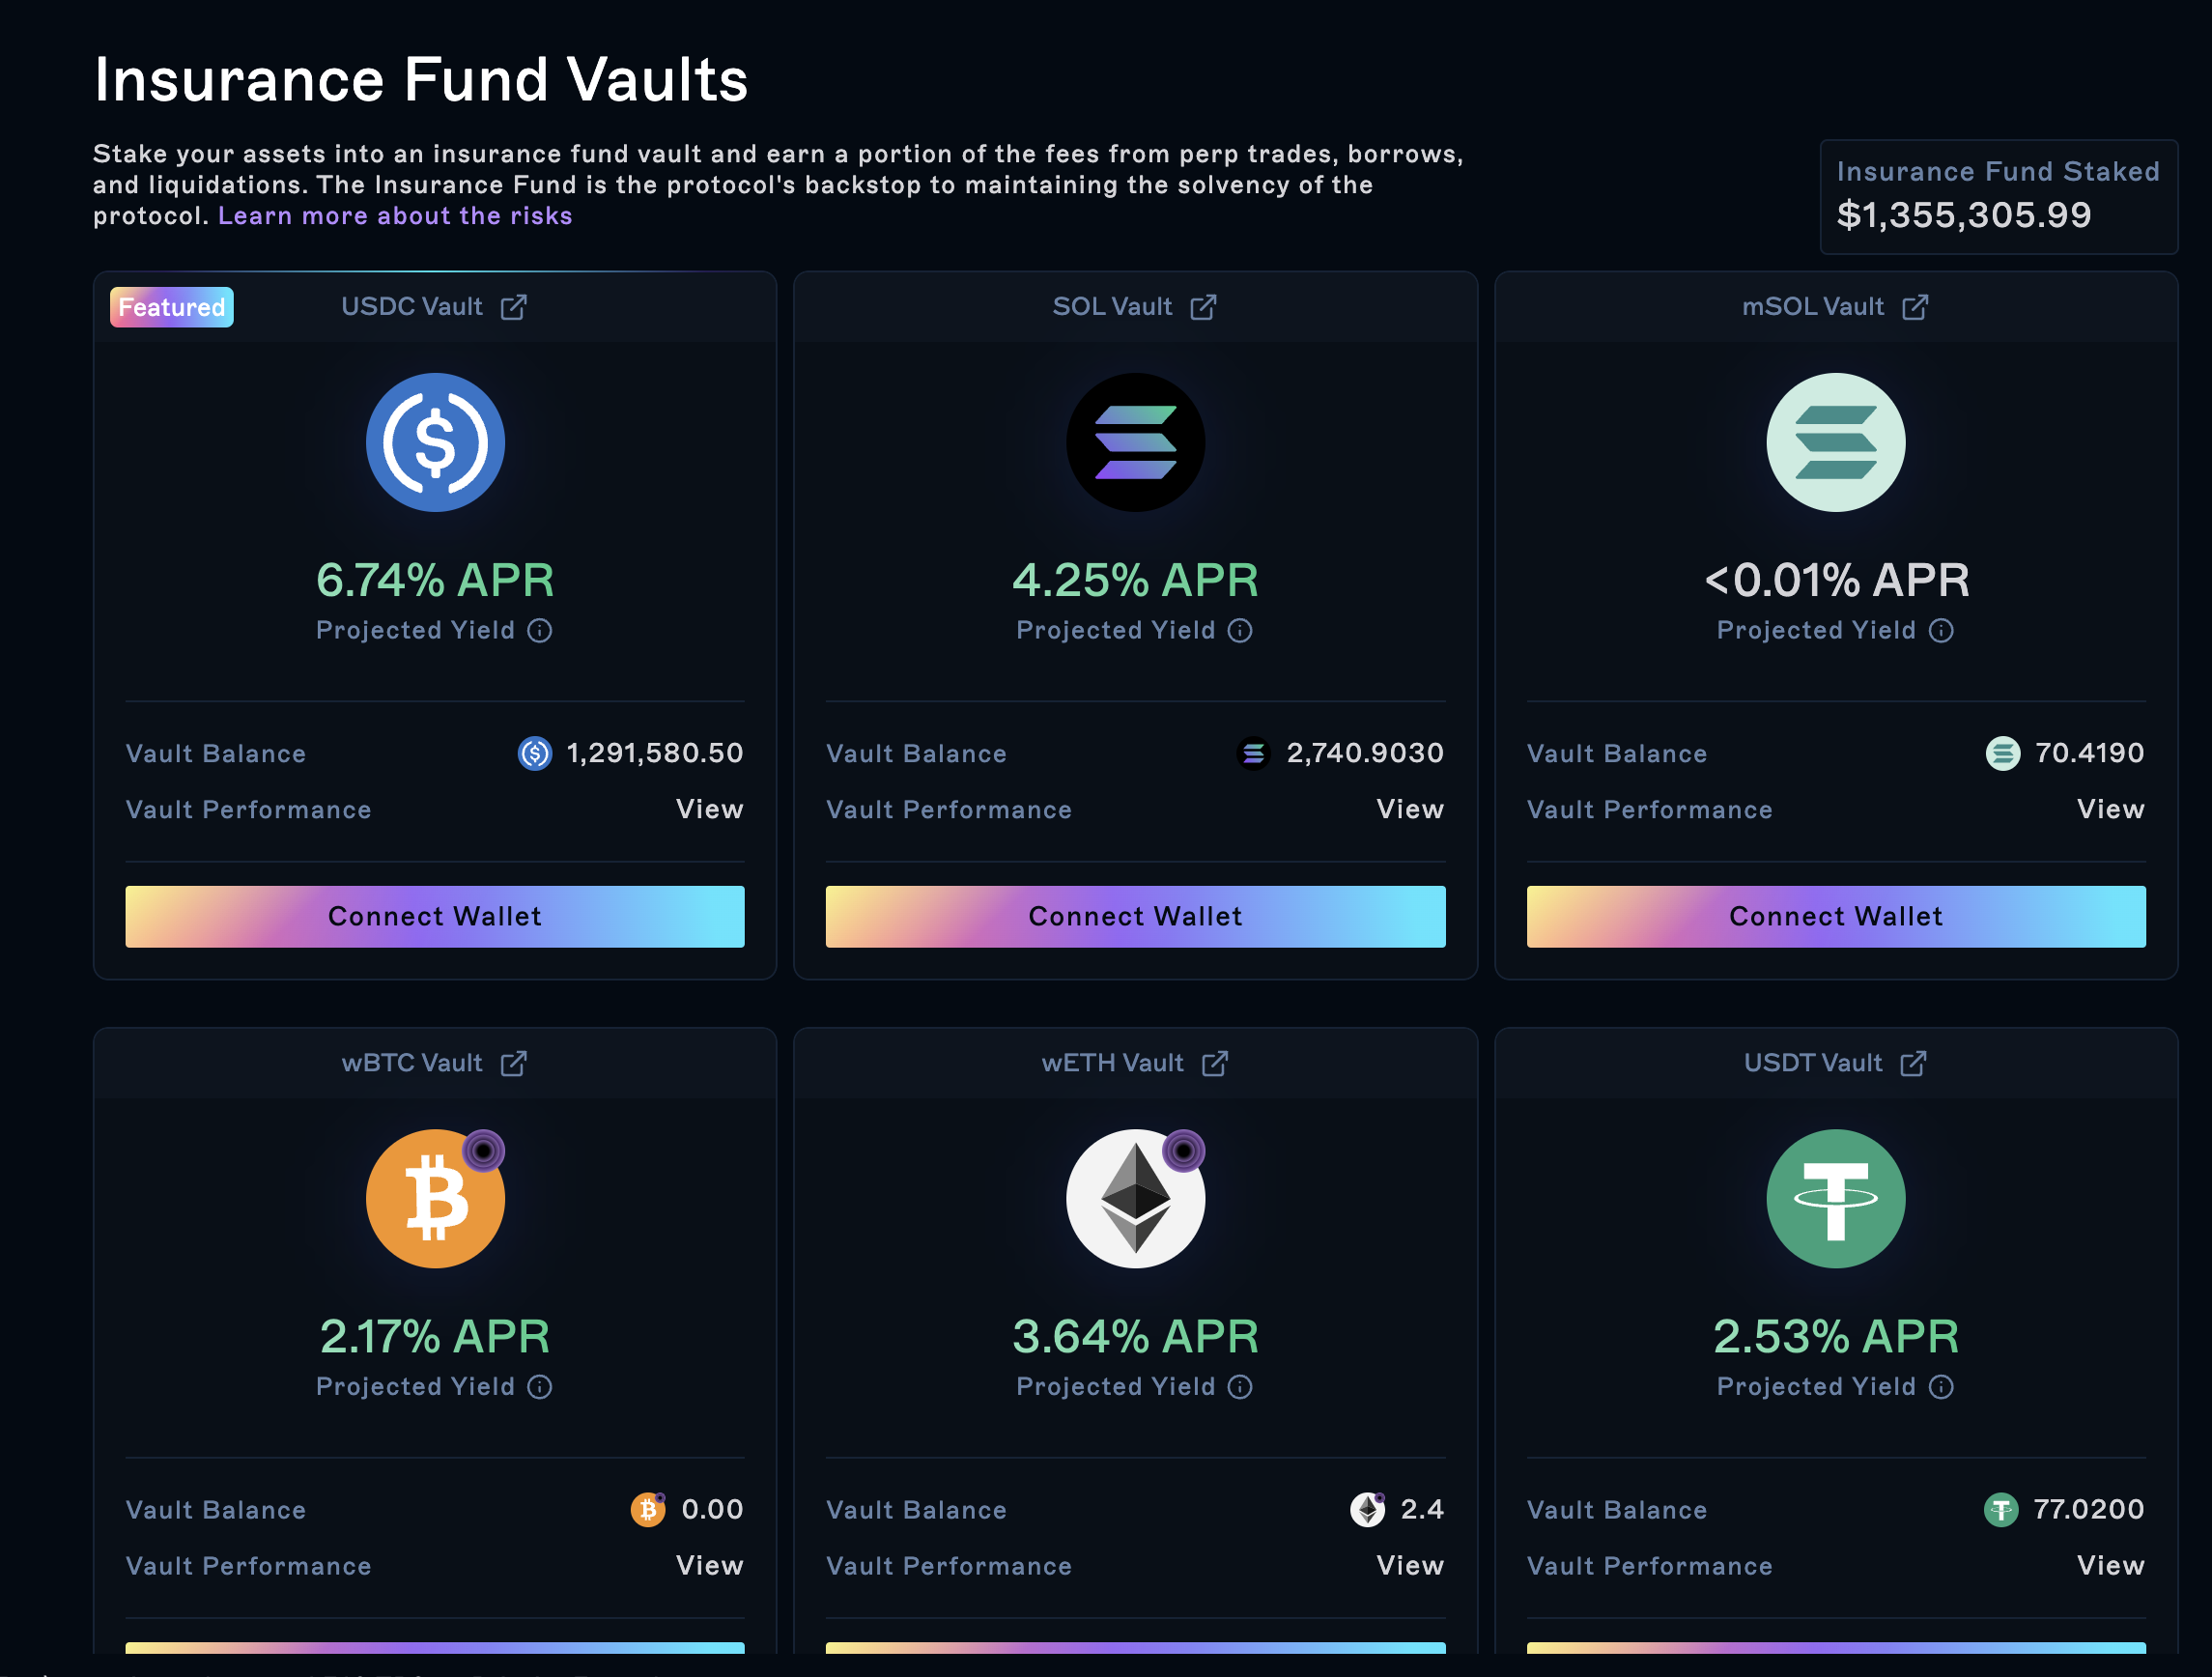Show mSOL Projected Yield info tooltip
Viewport: 2212px width, 1677px height.
(1941, 630)
